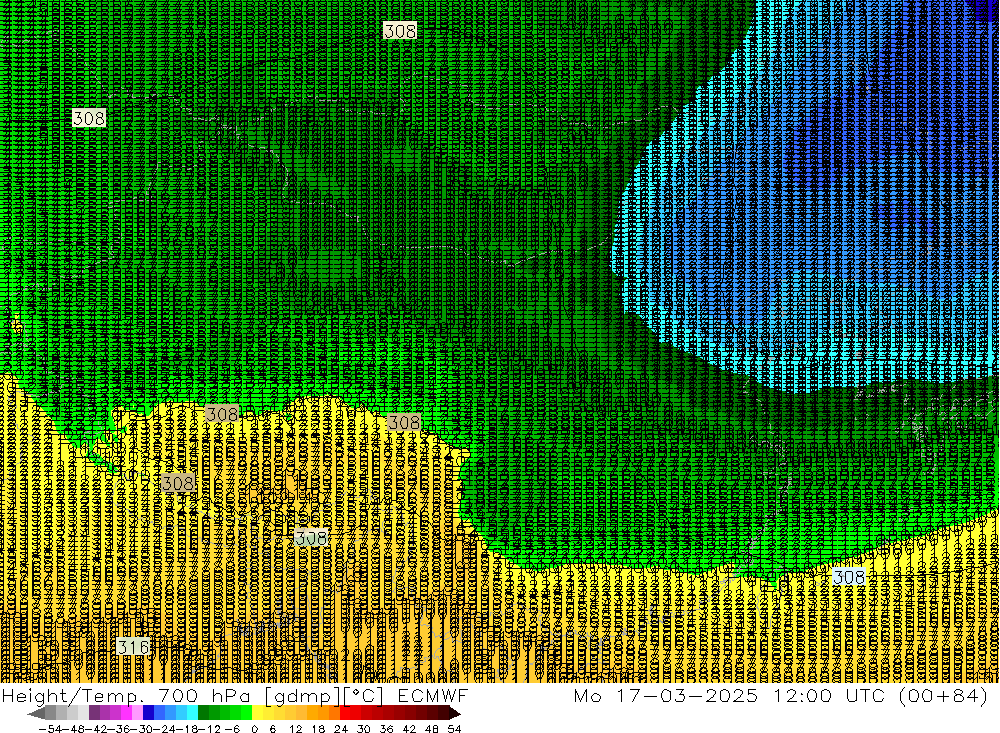Click the '12' value on the legend scale
Screen dimensions: 1000x733
coord(295,729)
